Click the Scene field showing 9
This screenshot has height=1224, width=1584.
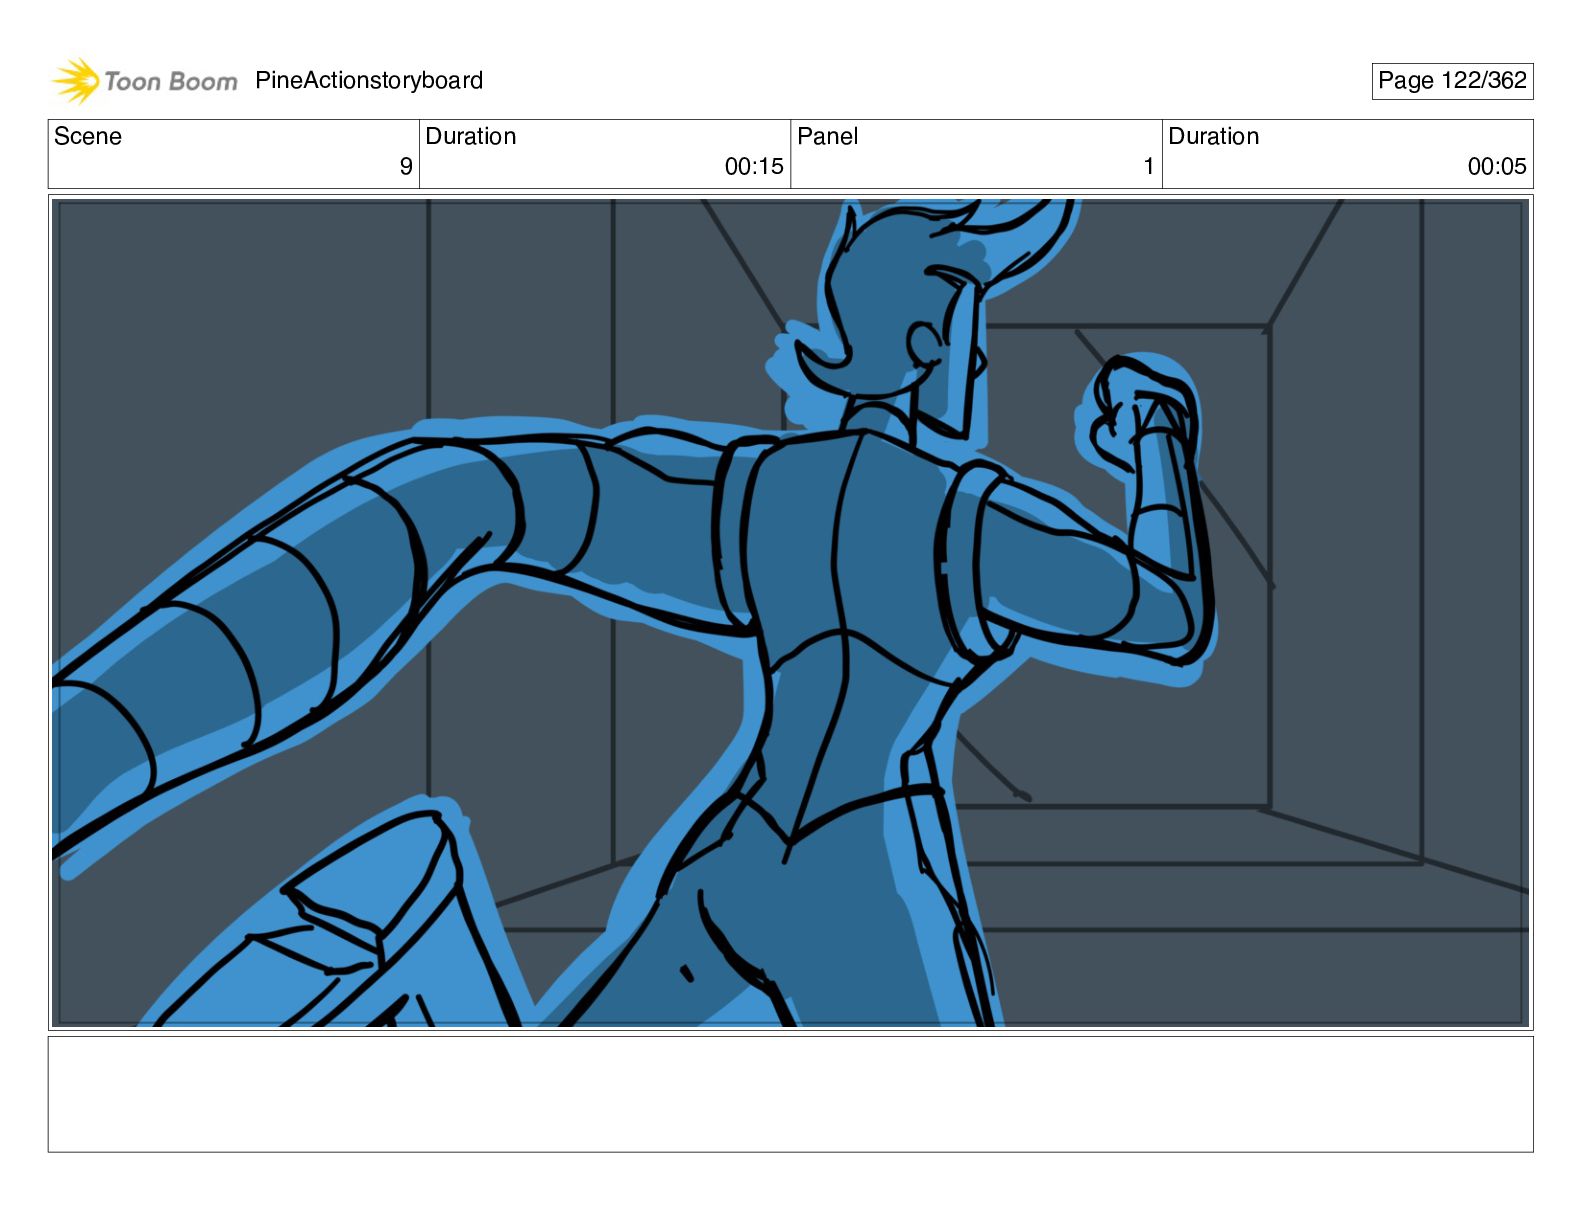234,154
